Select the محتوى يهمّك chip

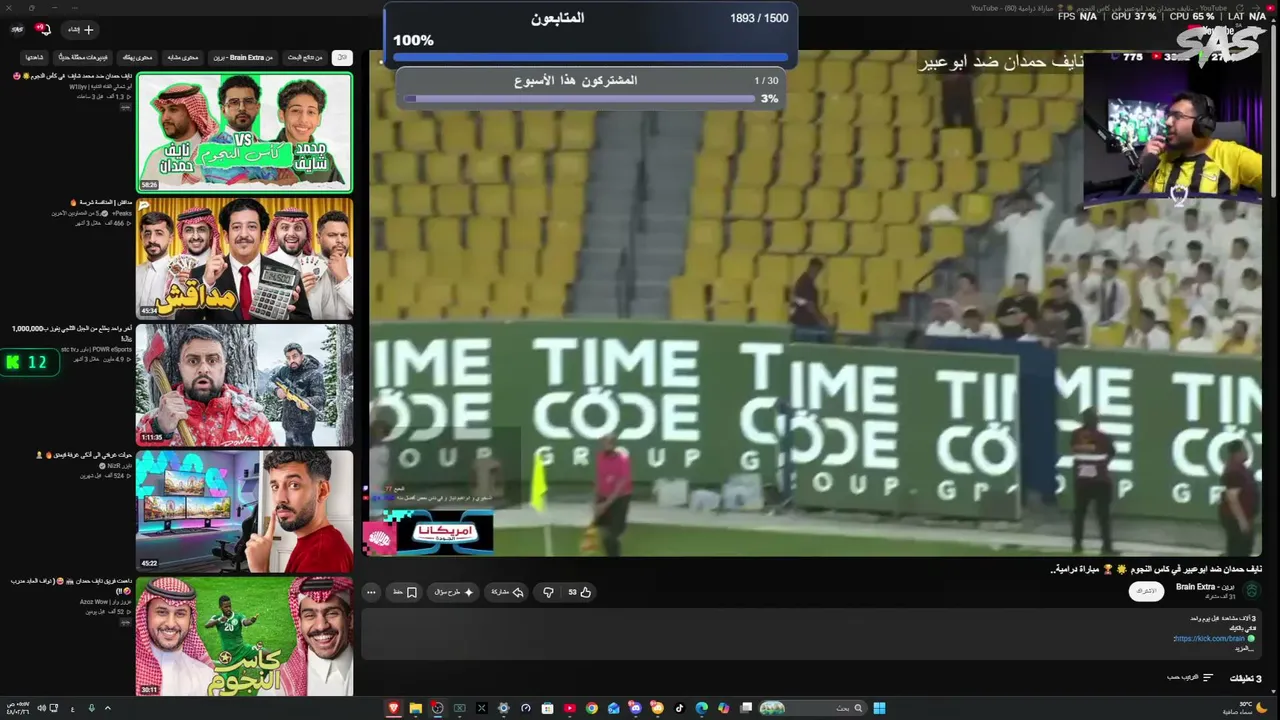[x=137, y=57]
